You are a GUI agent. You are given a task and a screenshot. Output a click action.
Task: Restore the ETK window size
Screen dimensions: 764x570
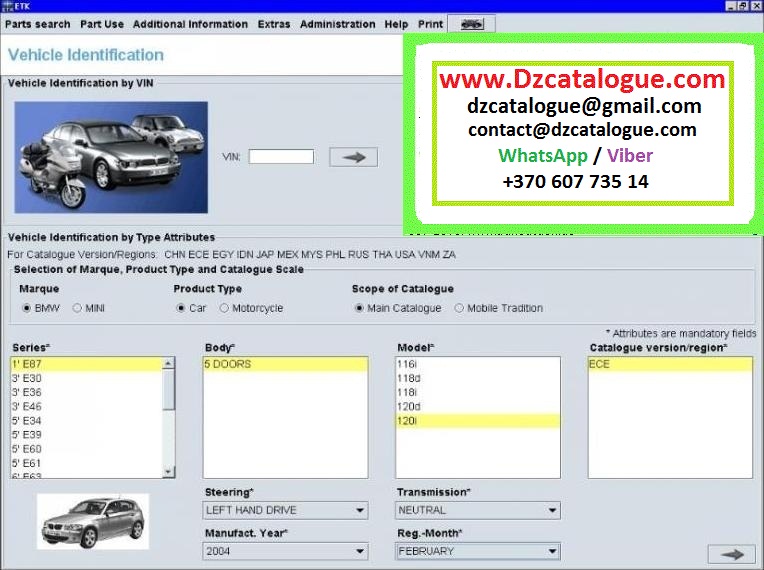pyautogui.click(x=743, y=6)
